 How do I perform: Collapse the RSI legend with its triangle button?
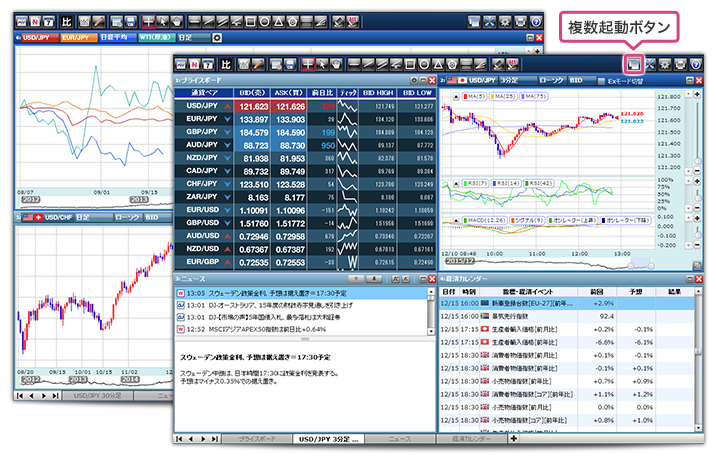tap(456, 183)
